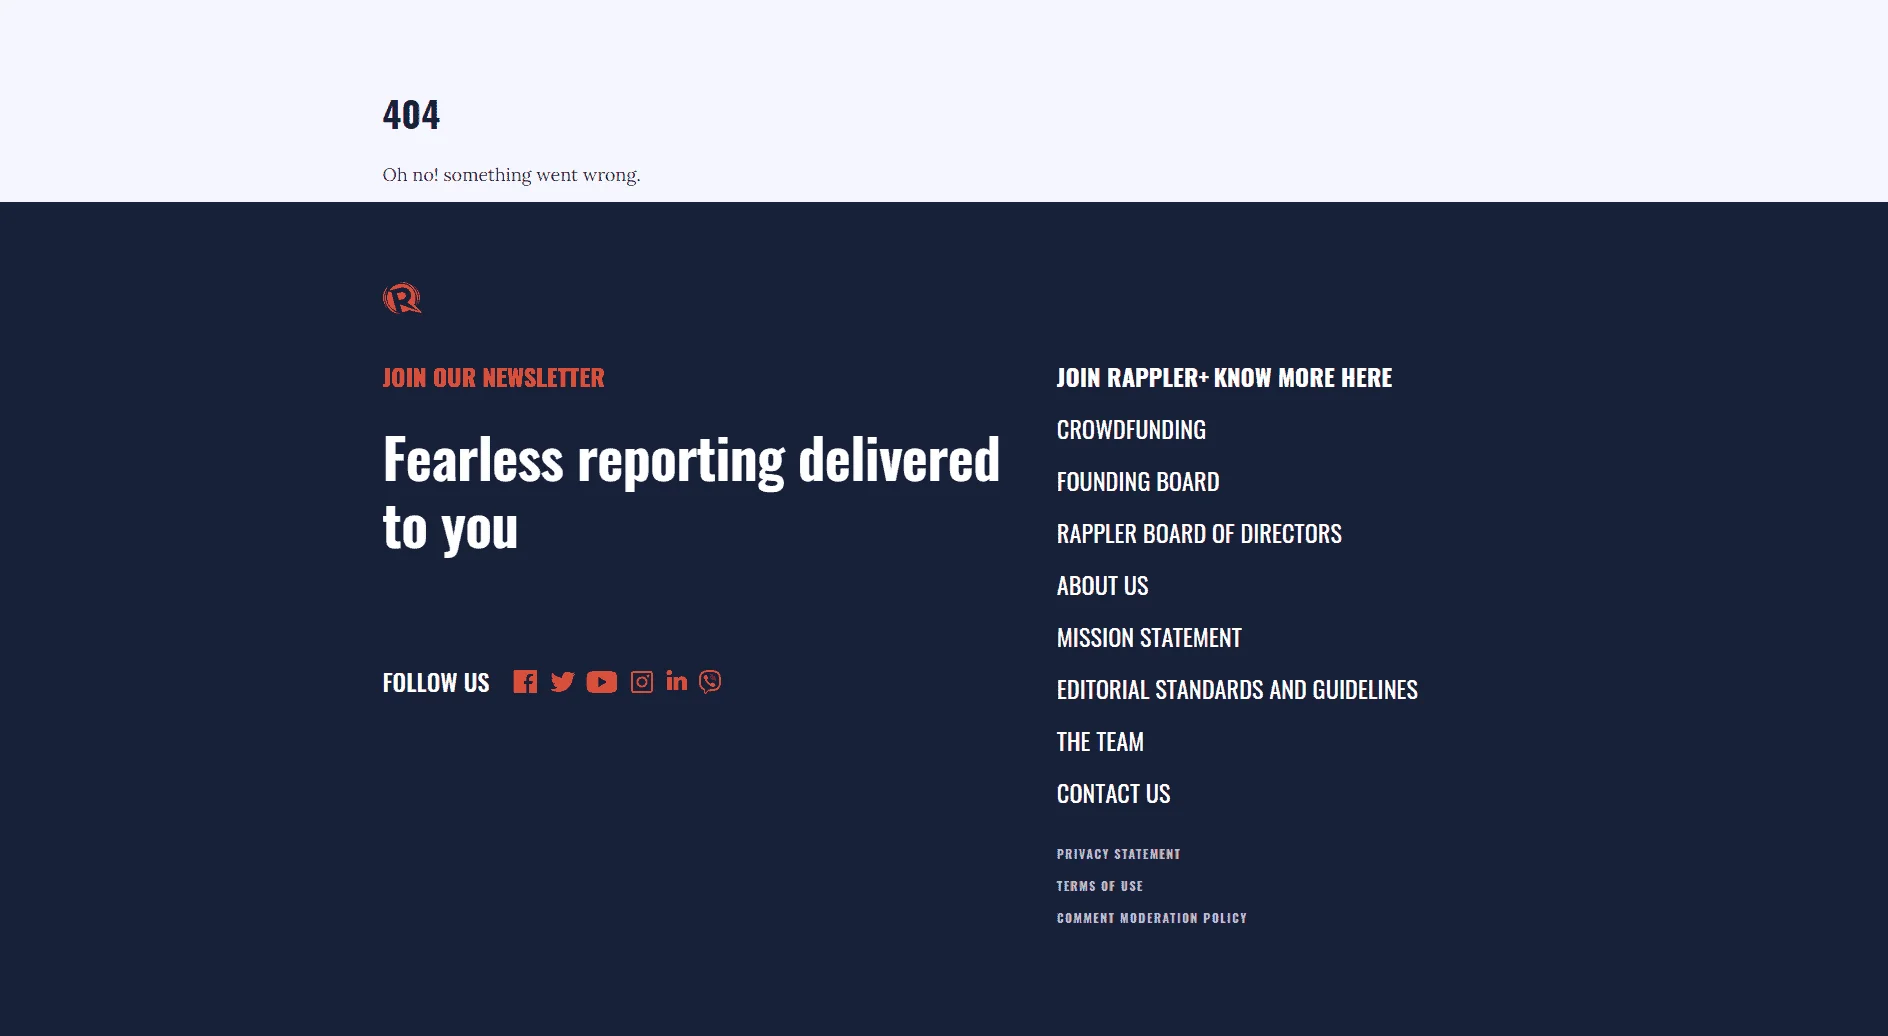Image resolution: width=1888 pixels, height=1036 pixels.
Task: Click the 'Fearless reporting delivered to you' headline
Action: pyautogui.click(x=691, y=494)
